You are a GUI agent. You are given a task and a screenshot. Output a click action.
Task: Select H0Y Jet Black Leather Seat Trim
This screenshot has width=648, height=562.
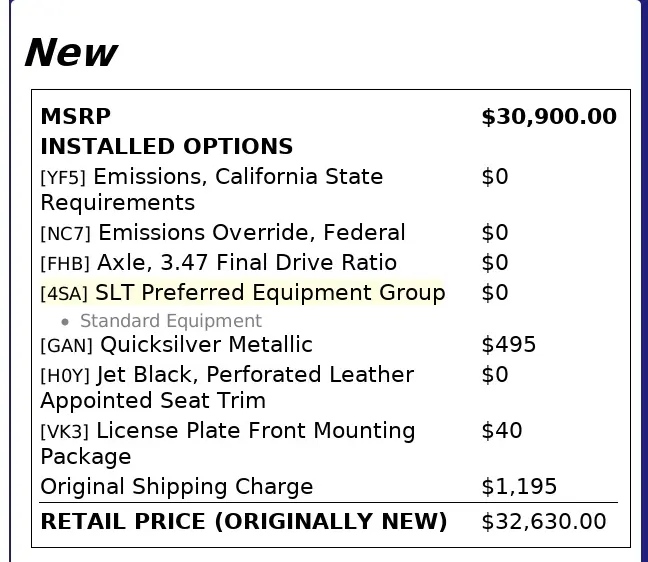[227, 388]
